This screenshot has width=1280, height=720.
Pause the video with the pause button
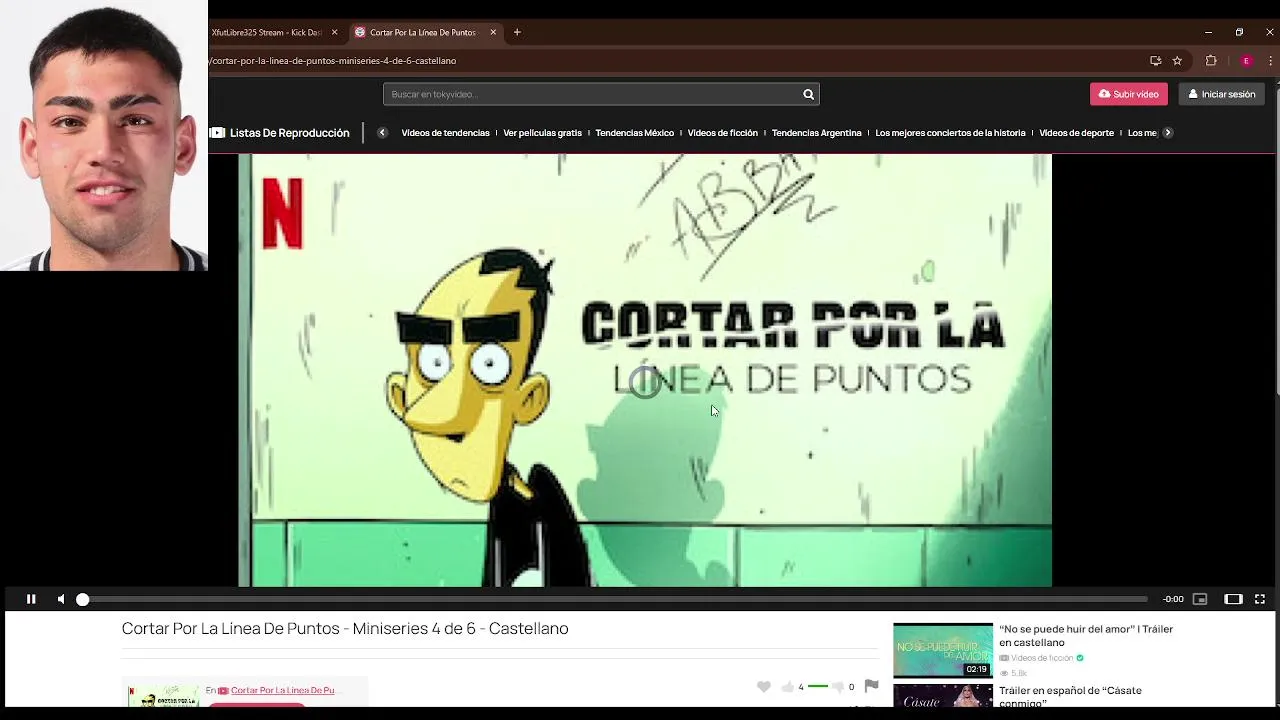31,599
